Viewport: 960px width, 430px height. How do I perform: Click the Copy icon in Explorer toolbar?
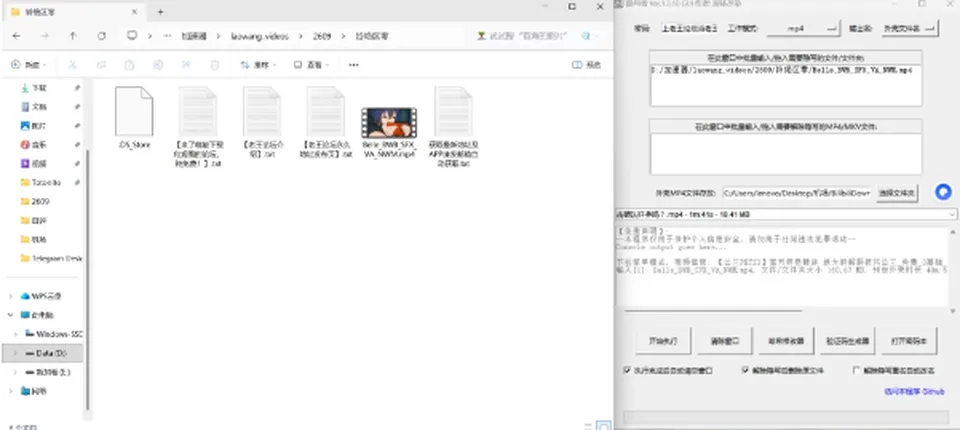click(101, 64)
